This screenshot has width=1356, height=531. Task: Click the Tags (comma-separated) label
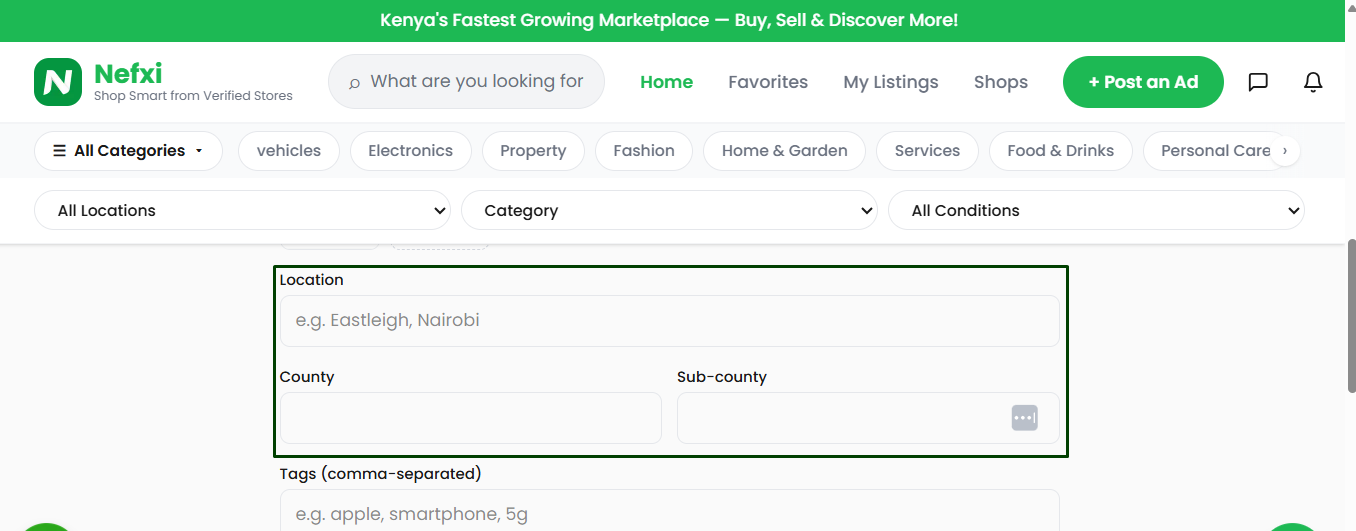pyautogui.click(x=380, y=474)
